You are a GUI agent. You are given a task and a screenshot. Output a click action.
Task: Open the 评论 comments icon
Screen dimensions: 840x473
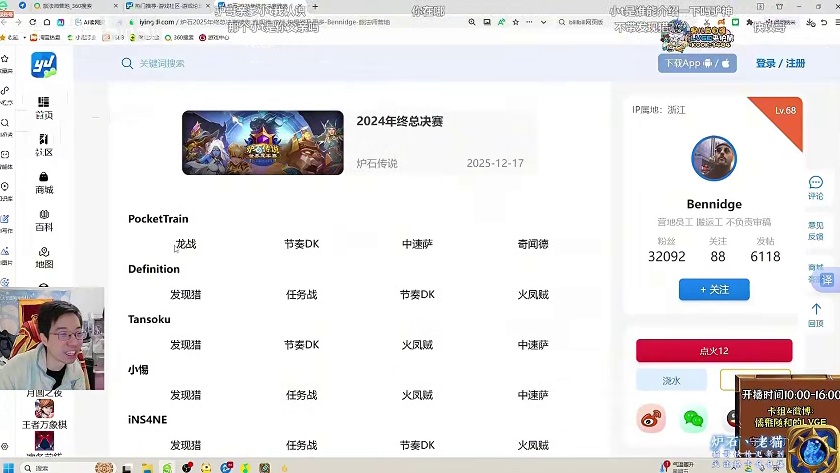[816, 188]
